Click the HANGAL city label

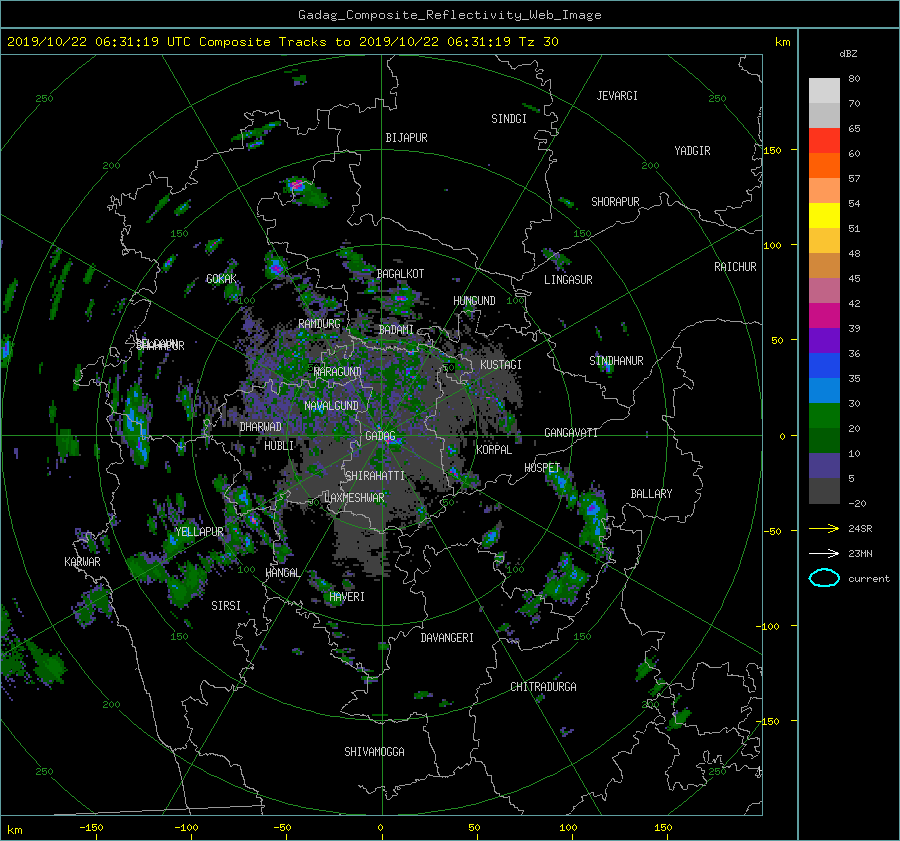(x=282, y=573)
